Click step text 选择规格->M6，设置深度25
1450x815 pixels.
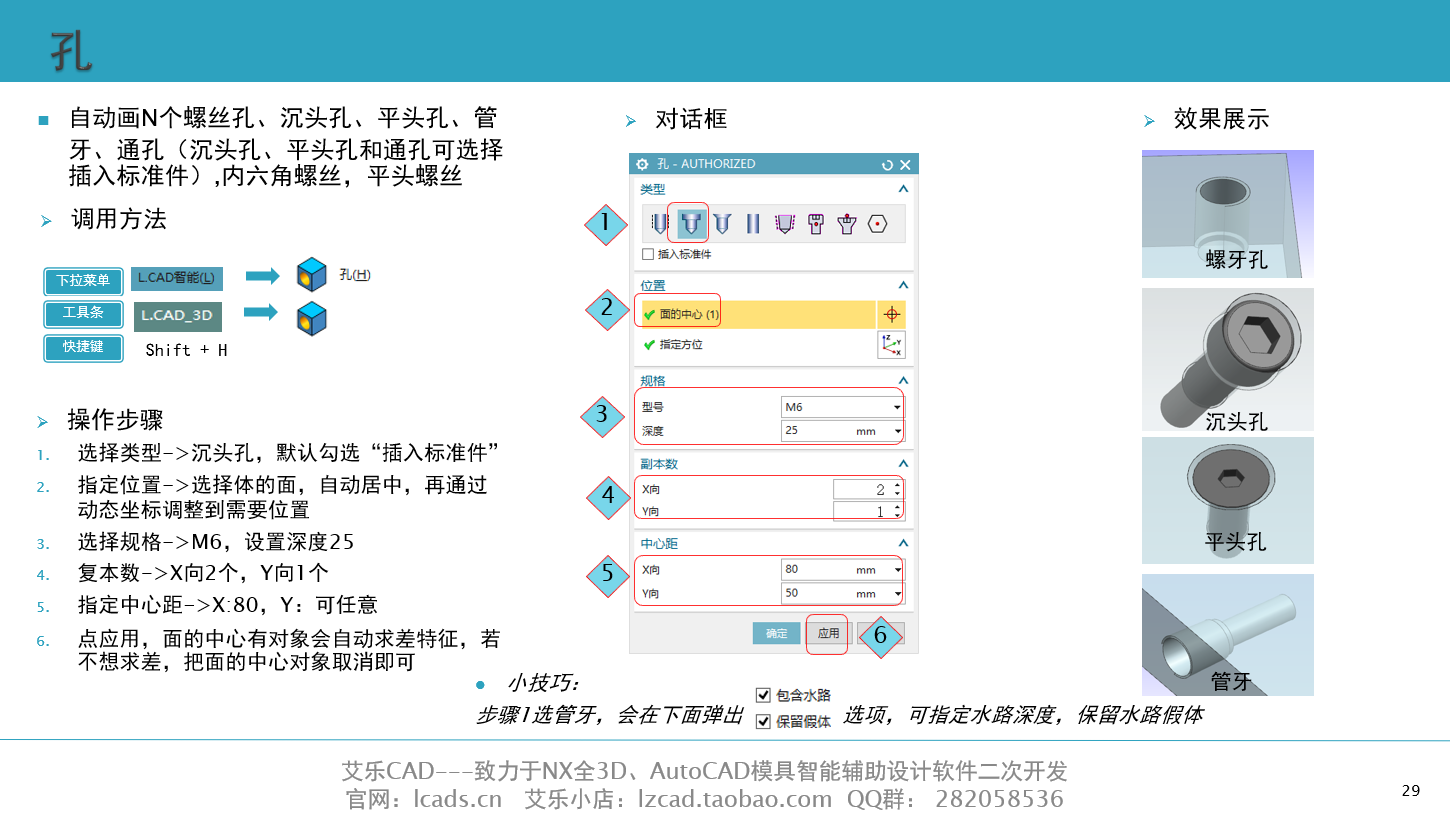216,542
